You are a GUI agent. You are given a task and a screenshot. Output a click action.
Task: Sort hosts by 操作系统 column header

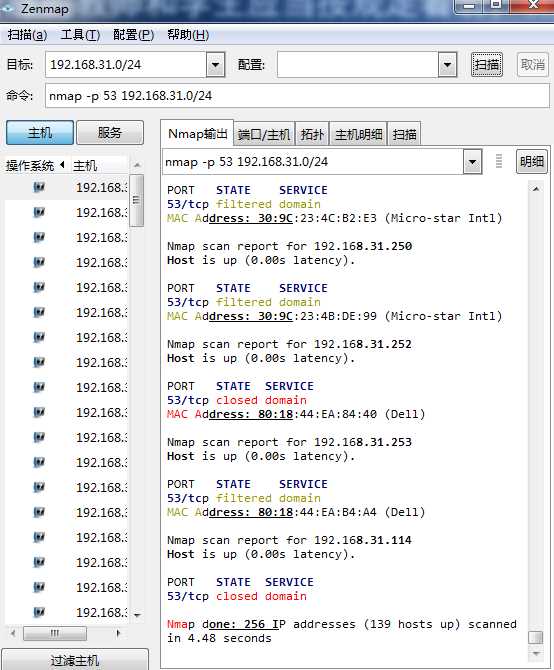(36, 165)
